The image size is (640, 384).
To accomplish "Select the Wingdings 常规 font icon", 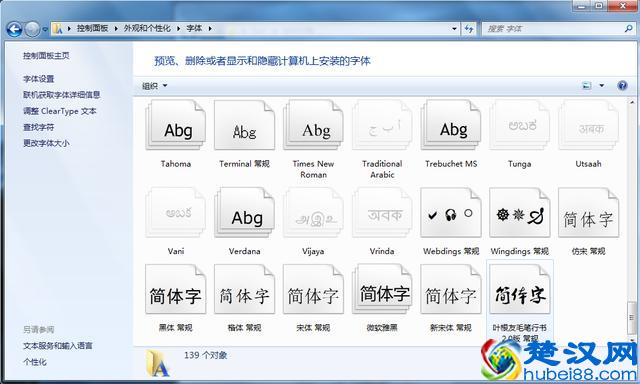I will pos(520,213).
